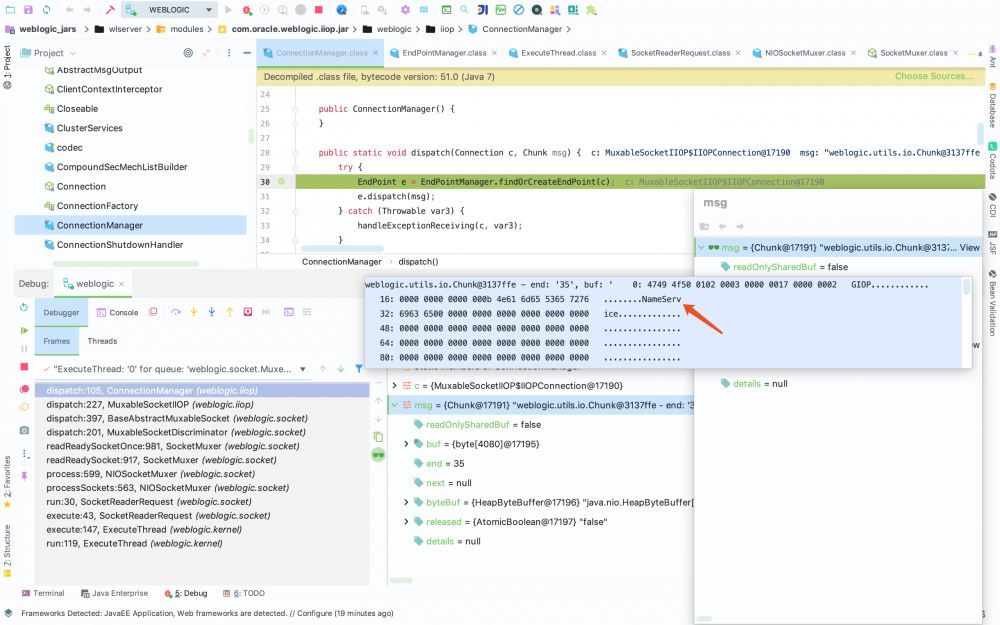Open Settings via the gear icon
The image size is (1000, 625).
point(406,9)
